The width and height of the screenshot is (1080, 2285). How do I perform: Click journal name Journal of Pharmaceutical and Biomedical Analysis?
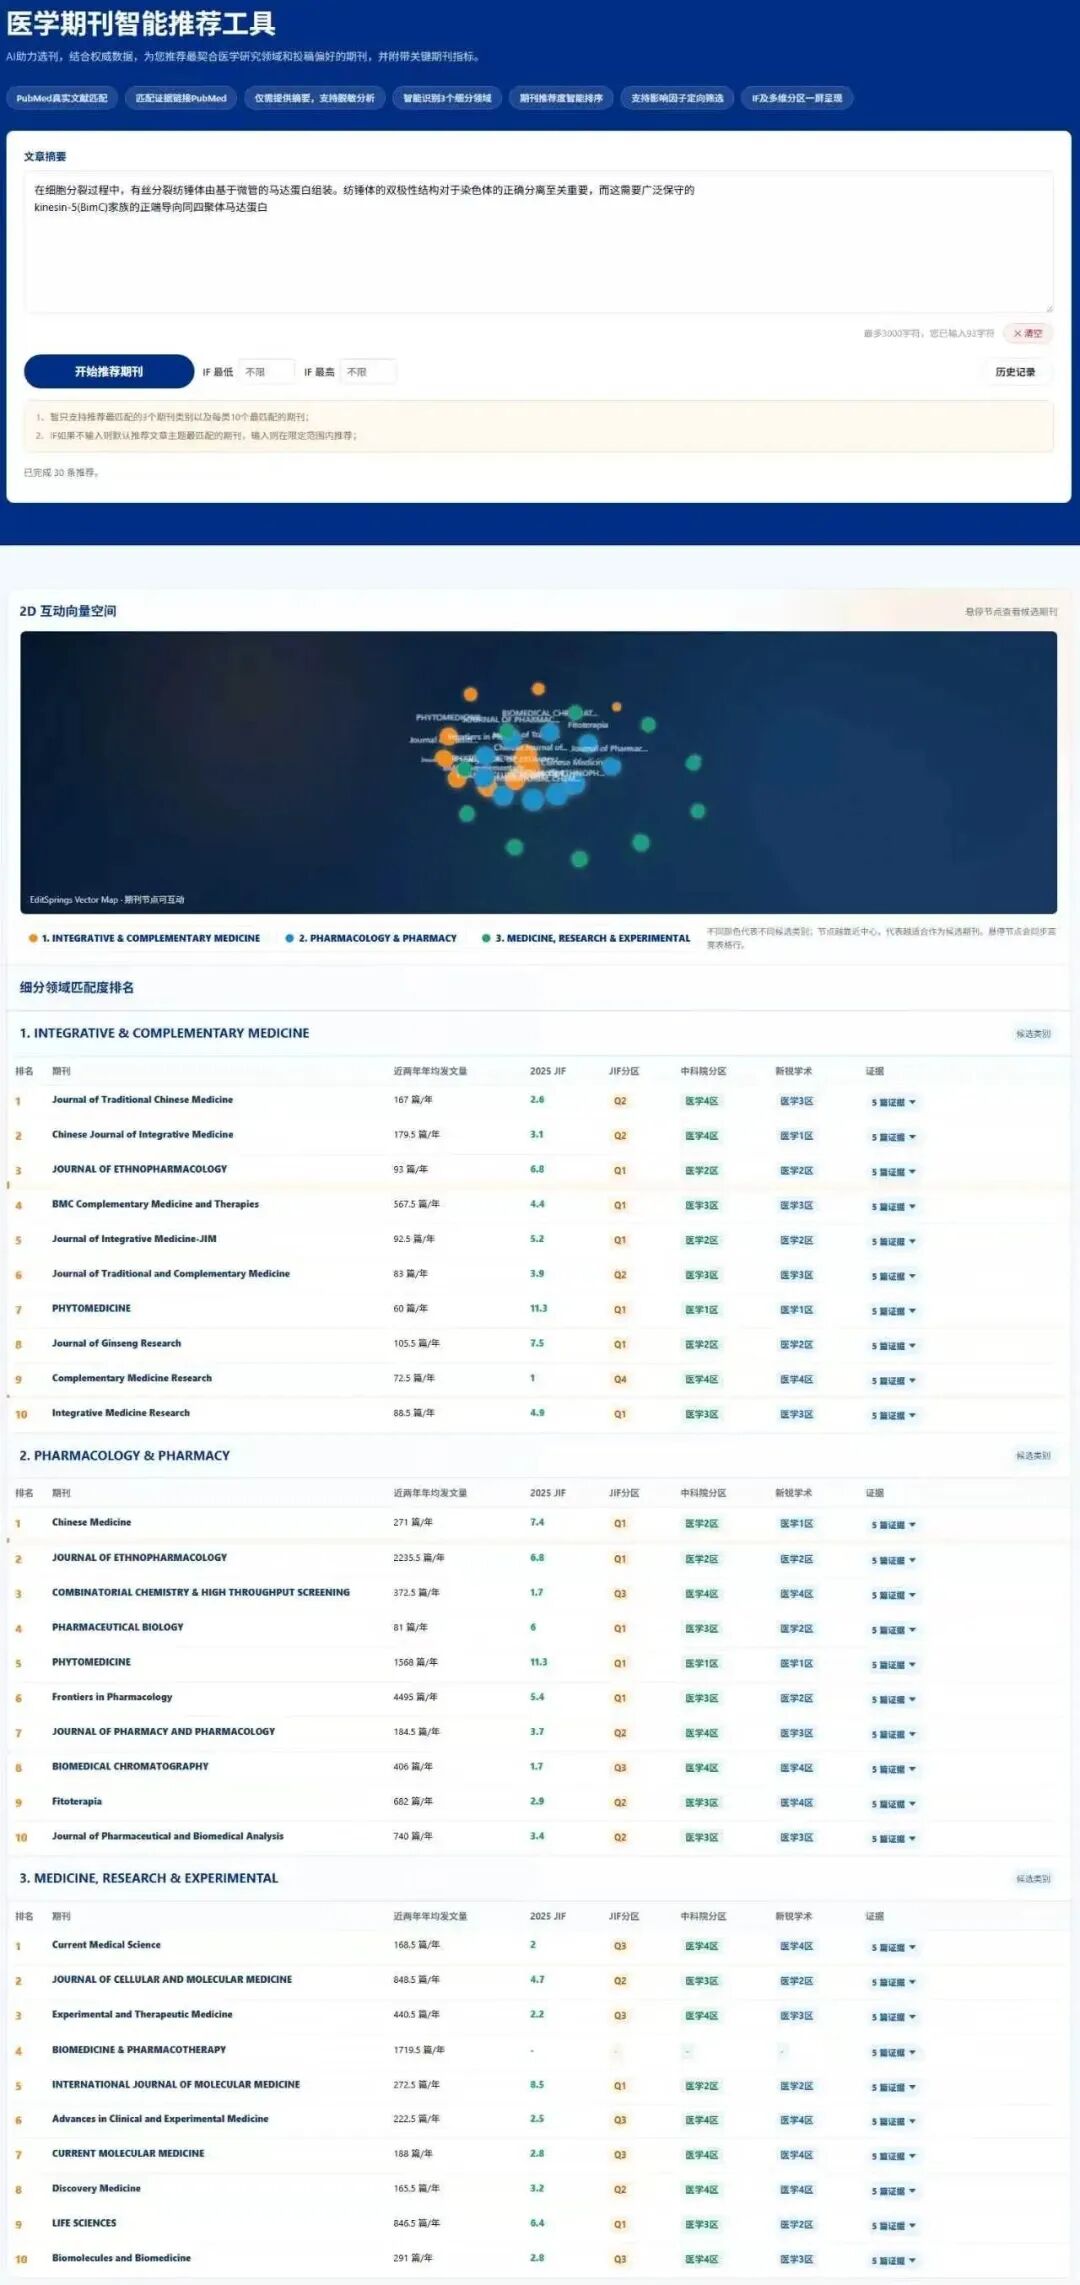click(x=168, y=1836)
